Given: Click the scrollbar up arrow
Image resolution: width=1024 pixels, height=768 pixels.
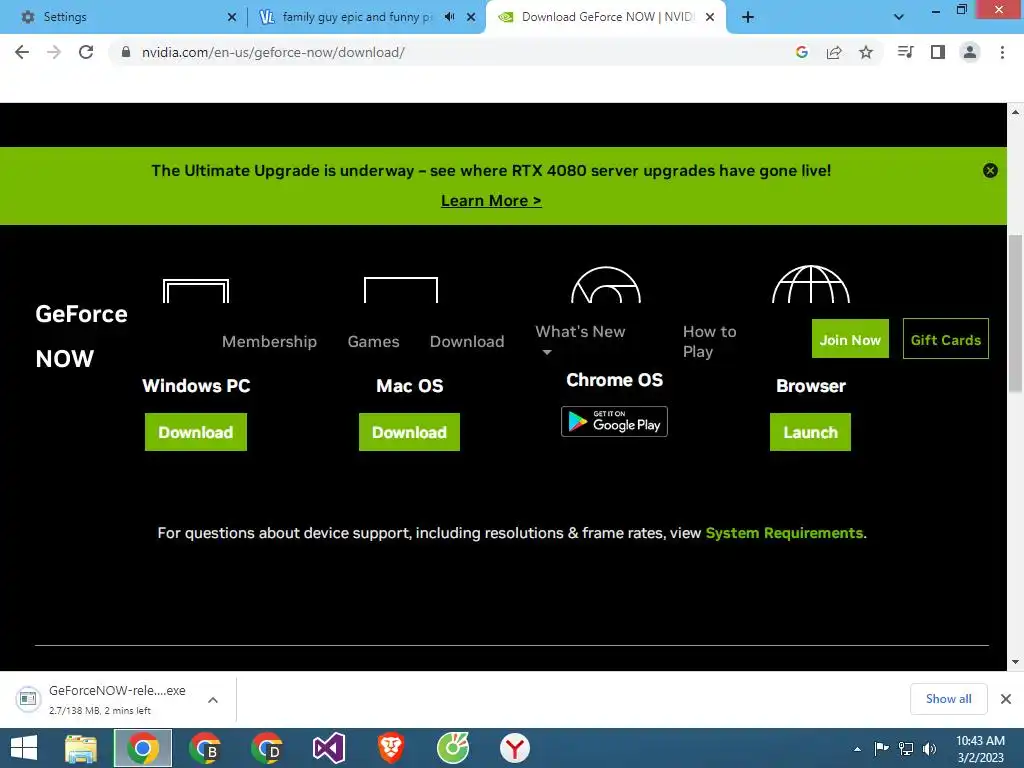Looking at the screenshot, I should point(1015,112).
